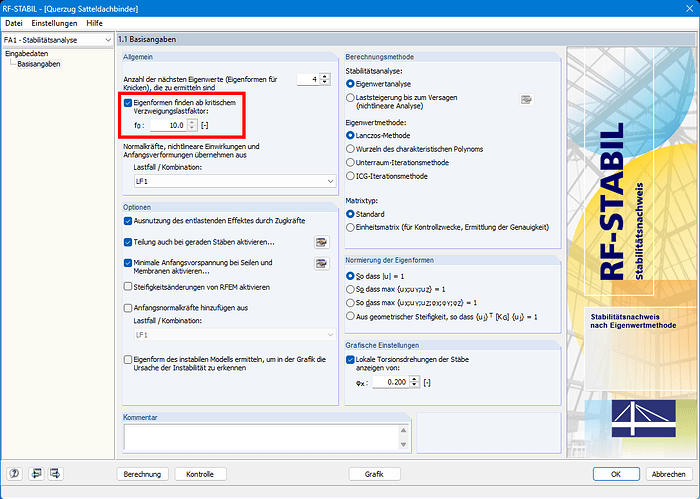Open the greyed-out LF1 dropdown under Anfangsnormalkräfte
The image size is (700, 499).
(x=235, y=335)
